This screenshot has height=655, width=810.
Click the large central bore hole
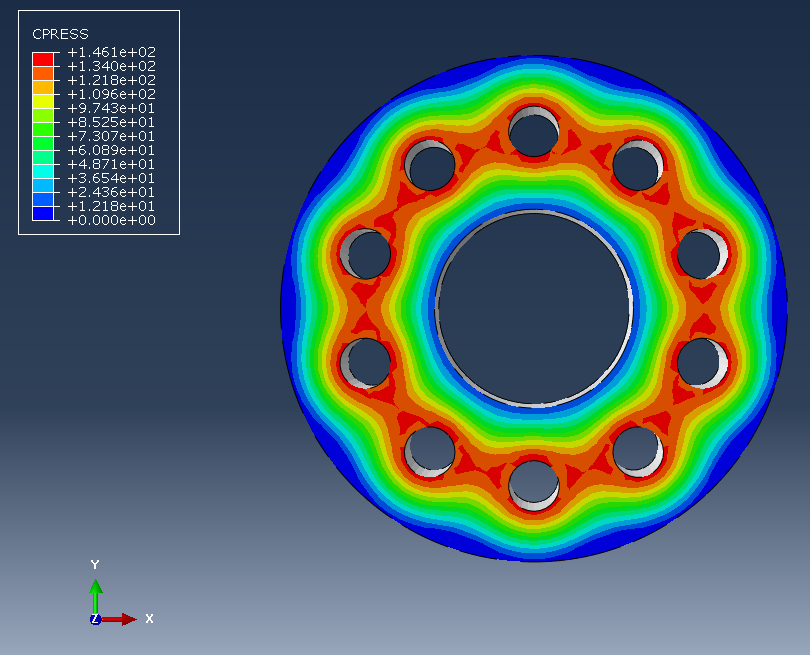535,308
